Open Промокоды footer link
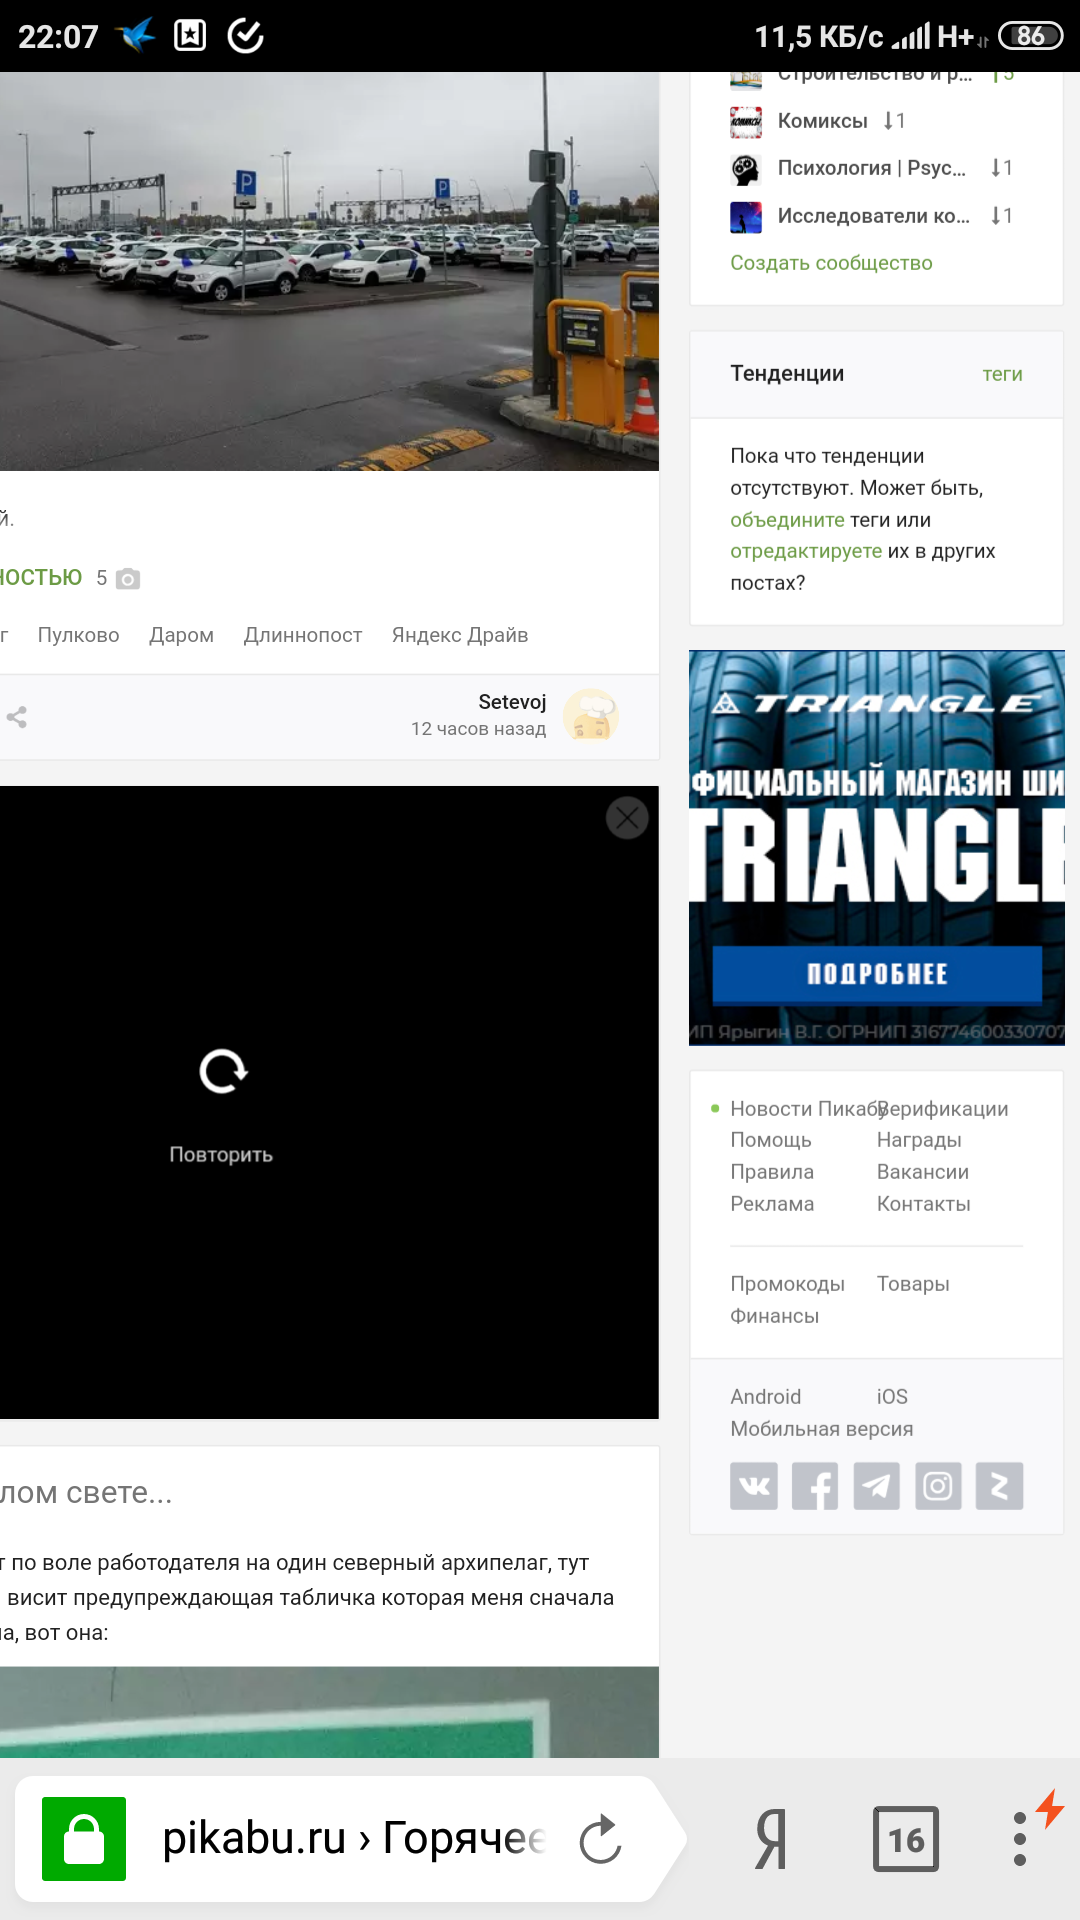 point(788,1284)
